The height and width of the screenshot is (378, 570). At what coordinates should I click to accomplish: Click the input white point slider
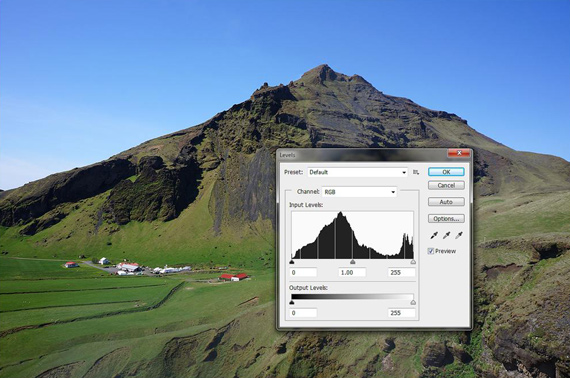(413, 262)
